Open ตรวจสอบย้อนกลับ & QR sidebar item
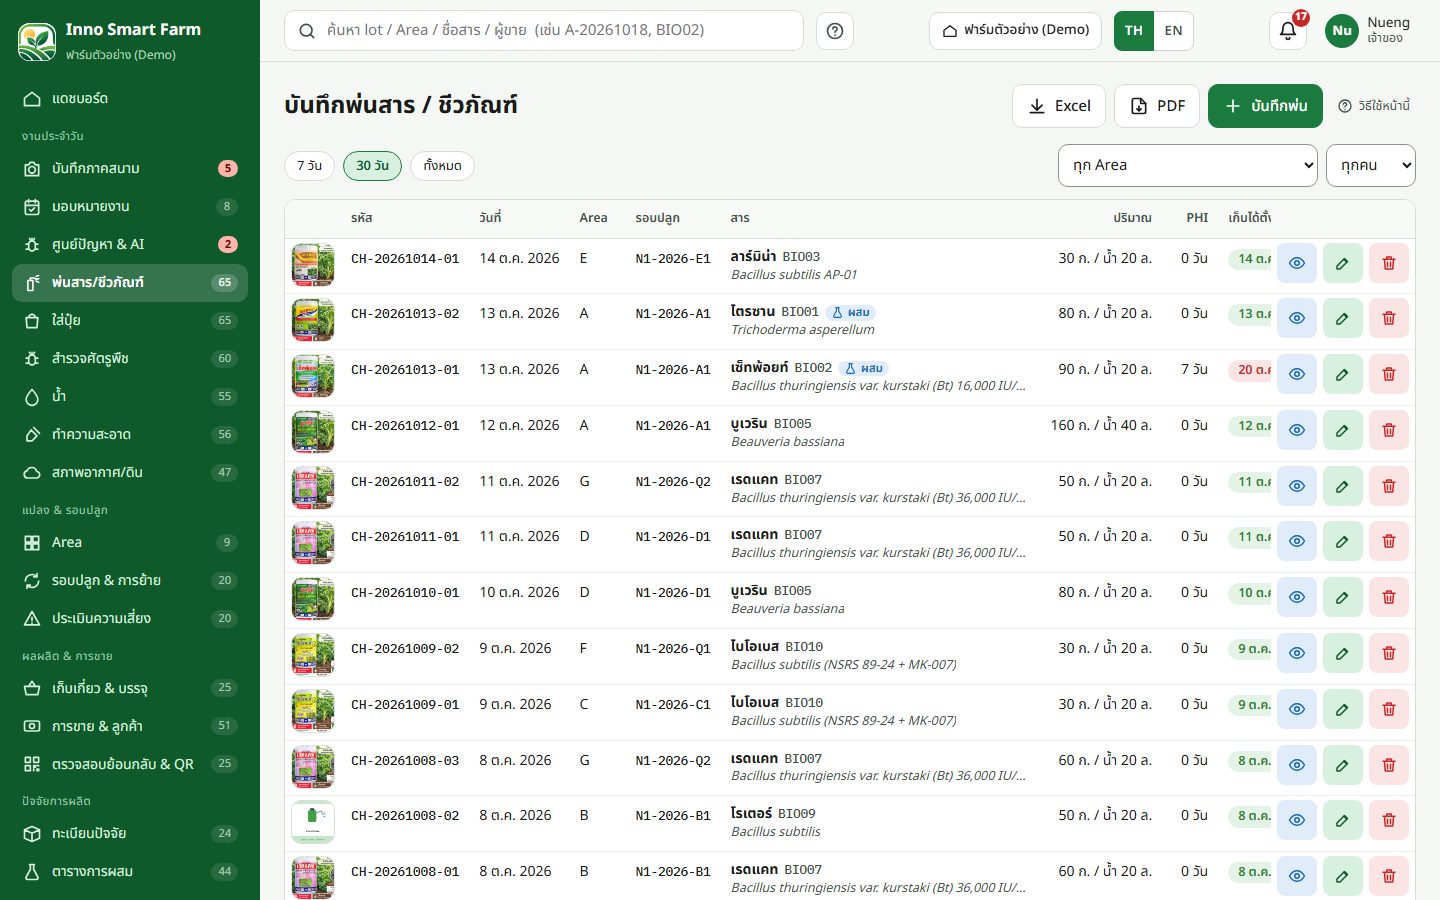The width and height of the screenshot is (1440, 900). tap(130, 765)
